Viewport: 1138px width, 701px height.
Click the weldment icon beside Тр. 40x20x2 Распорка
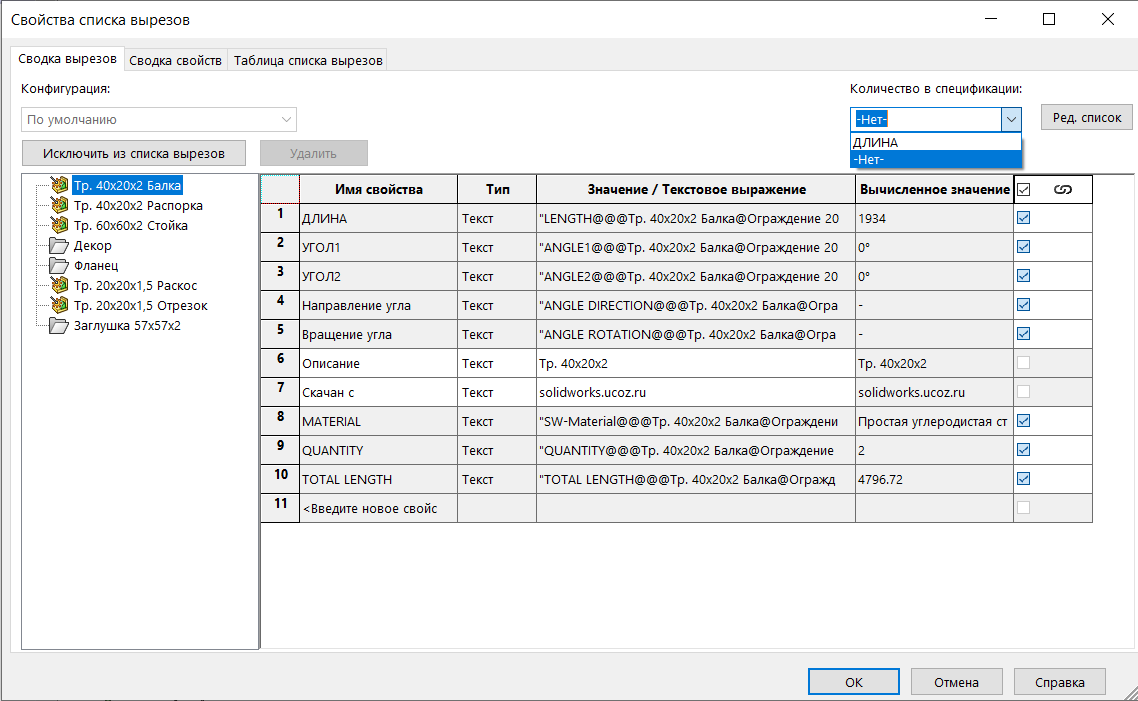point(58,205)
